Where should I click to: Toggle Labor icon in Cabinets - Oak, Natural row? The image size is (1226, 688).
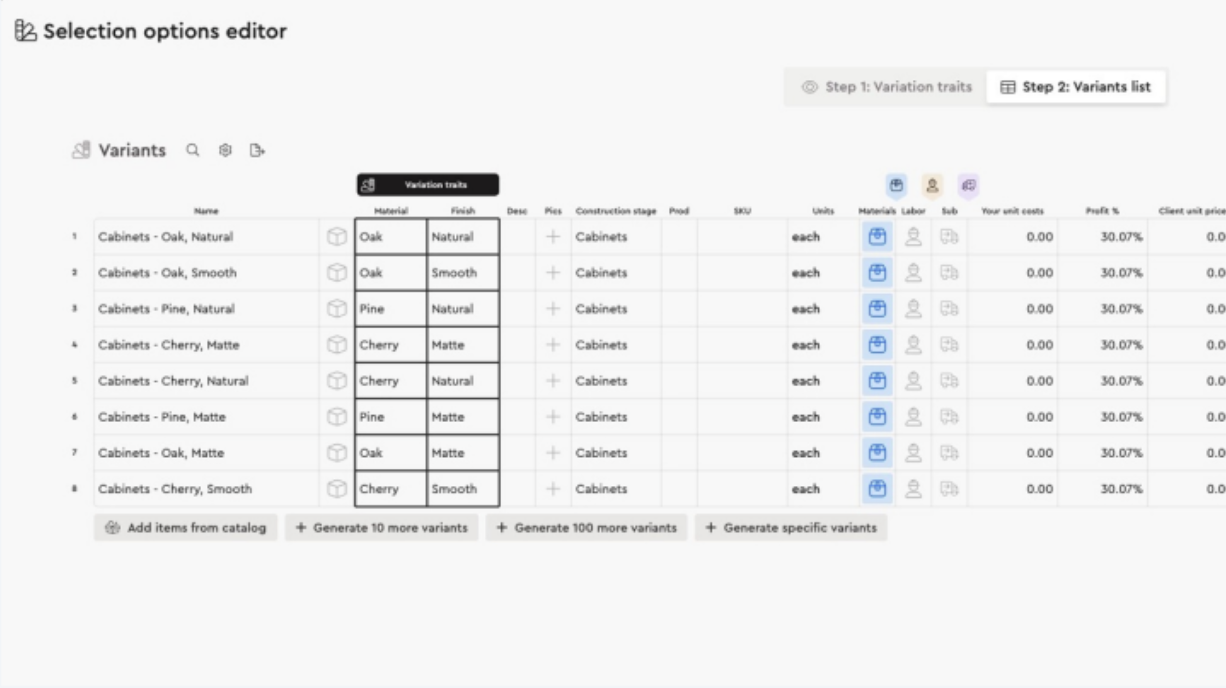tap(913, 237)
